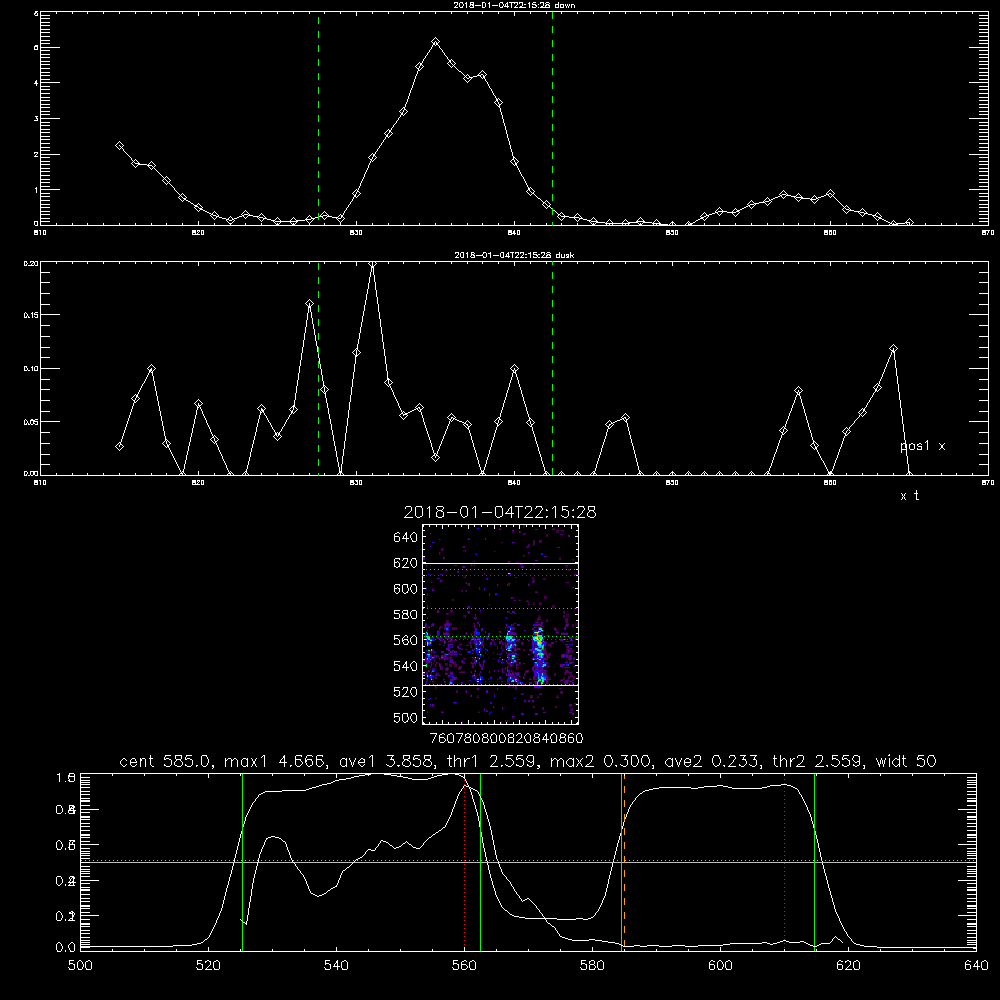Screen dimensions: 1000x1000
Task: Select the heatmap title 2018-01-04T22:15:28
Action: (500, 512)
